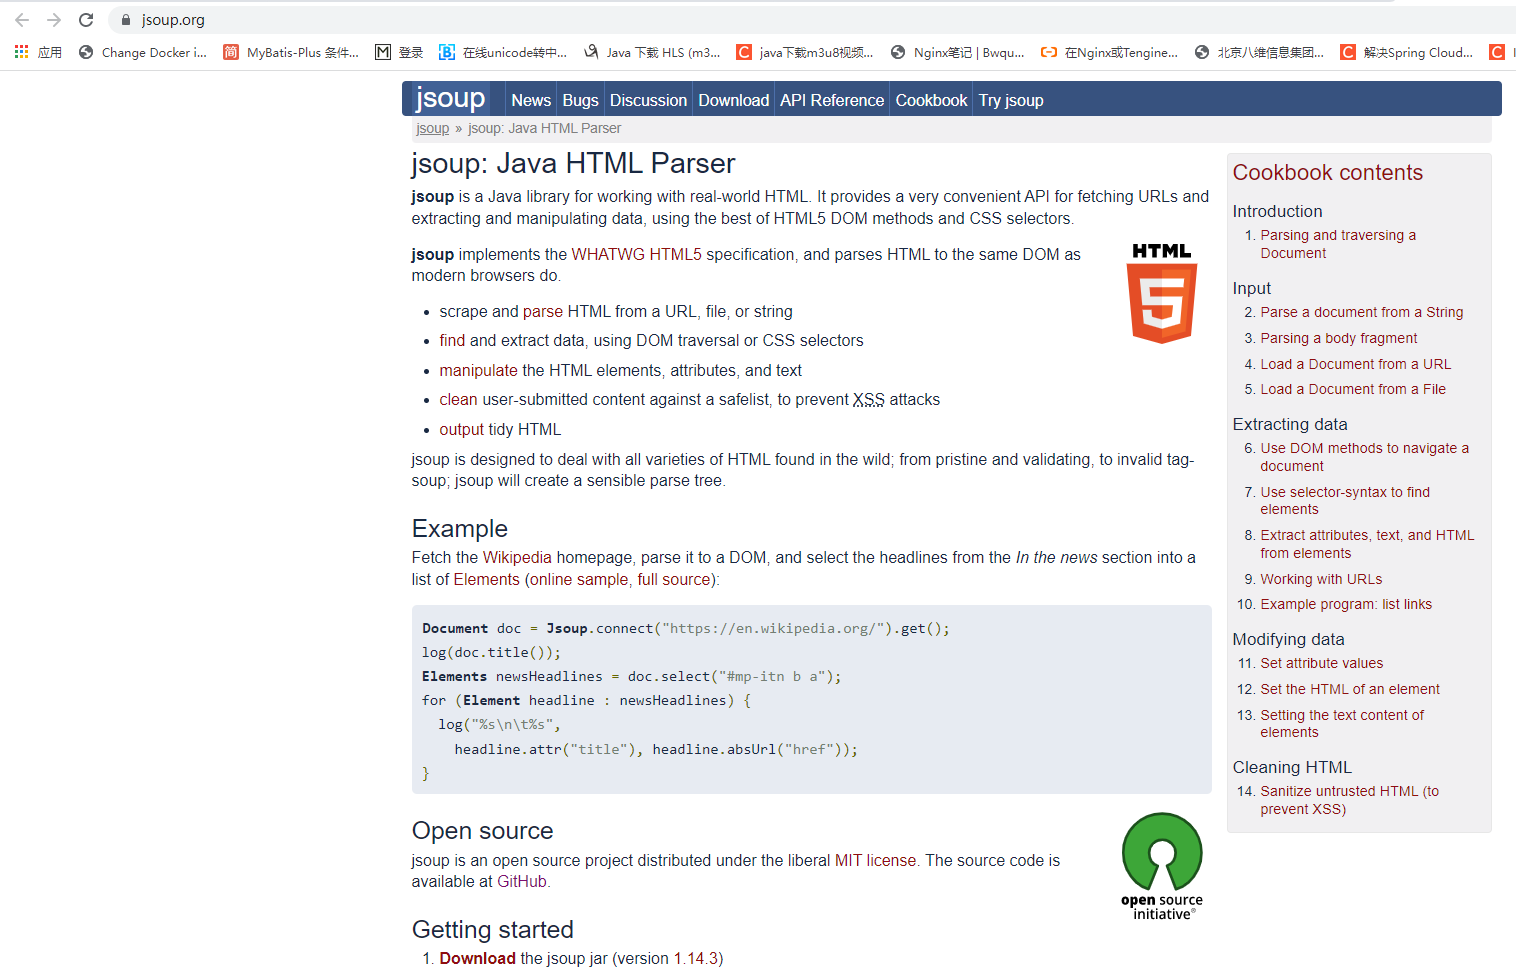Open 'Parse a document from a String'
1516x976 pixels.
point(1361,312)
